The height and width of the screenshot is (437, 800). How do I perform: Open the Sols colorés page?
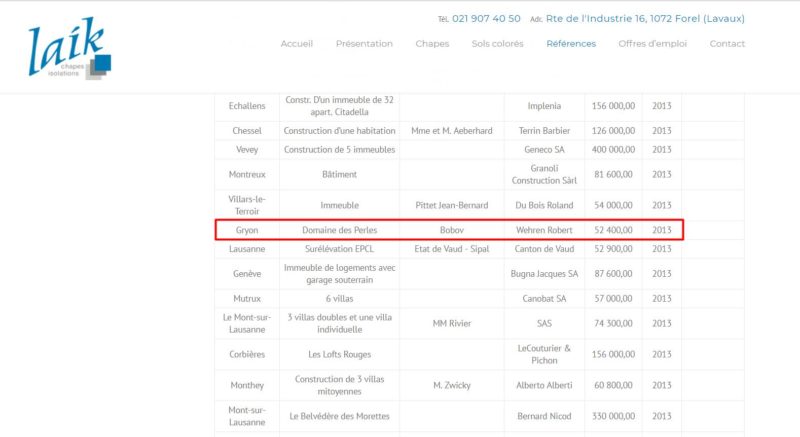497,44
